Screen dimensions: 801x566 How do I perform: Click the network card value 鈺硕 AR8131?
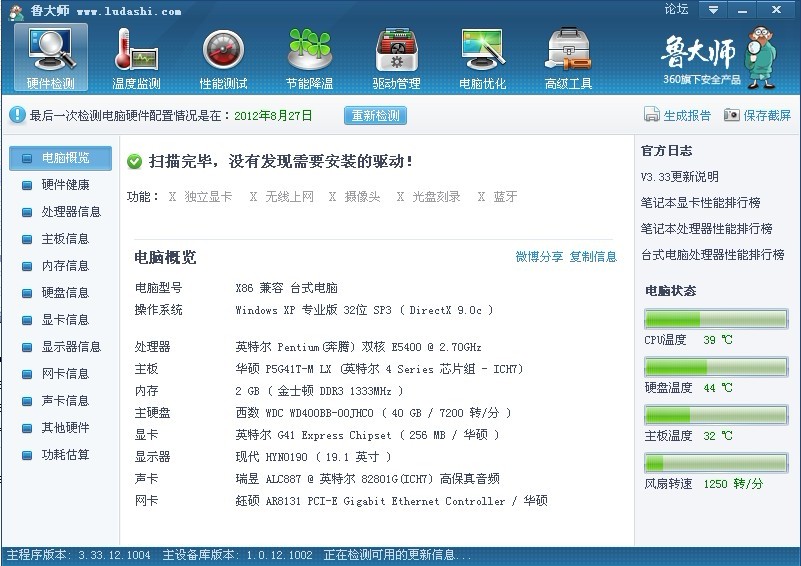click(x=391, y=501)
